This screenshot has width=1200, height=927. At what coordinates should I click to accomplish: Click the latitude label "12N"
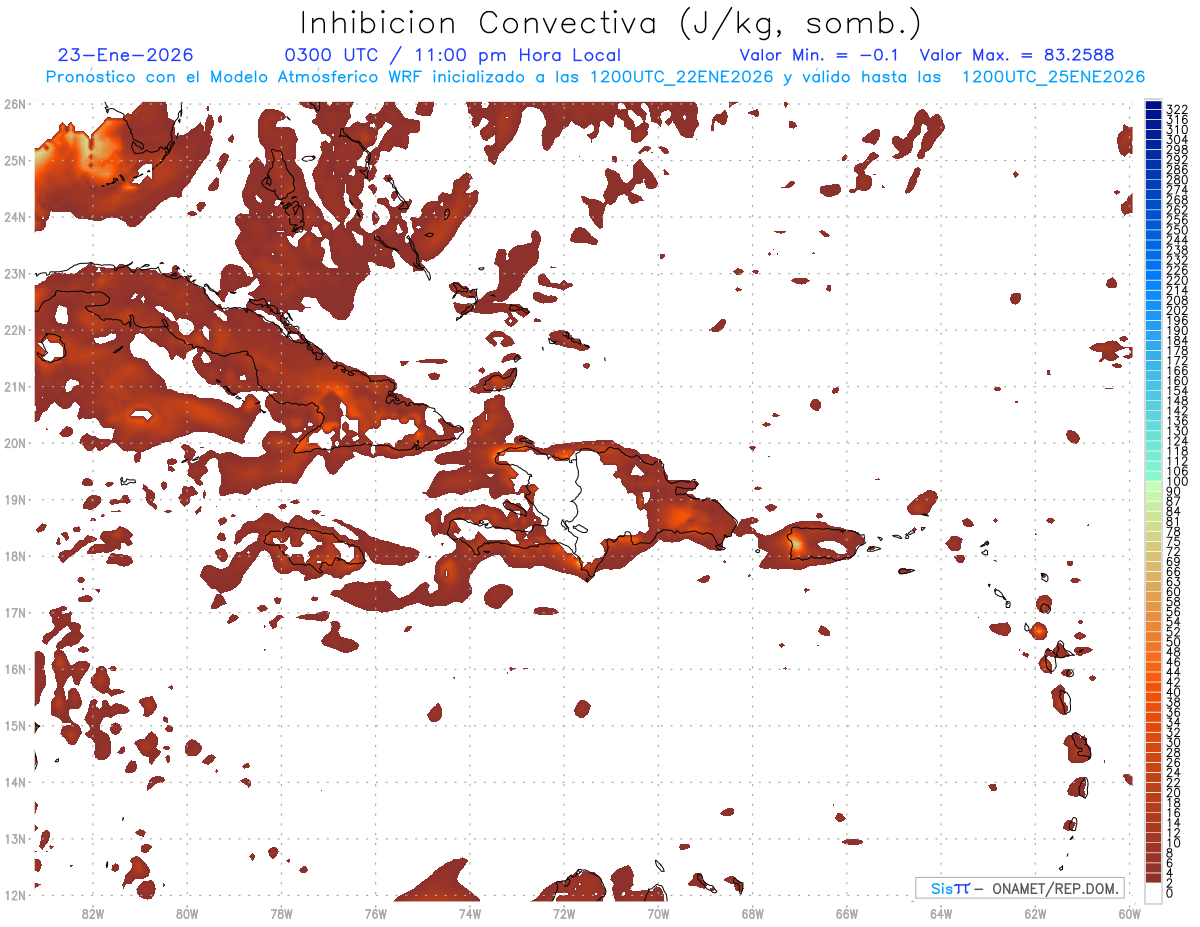tap(15, 895)
